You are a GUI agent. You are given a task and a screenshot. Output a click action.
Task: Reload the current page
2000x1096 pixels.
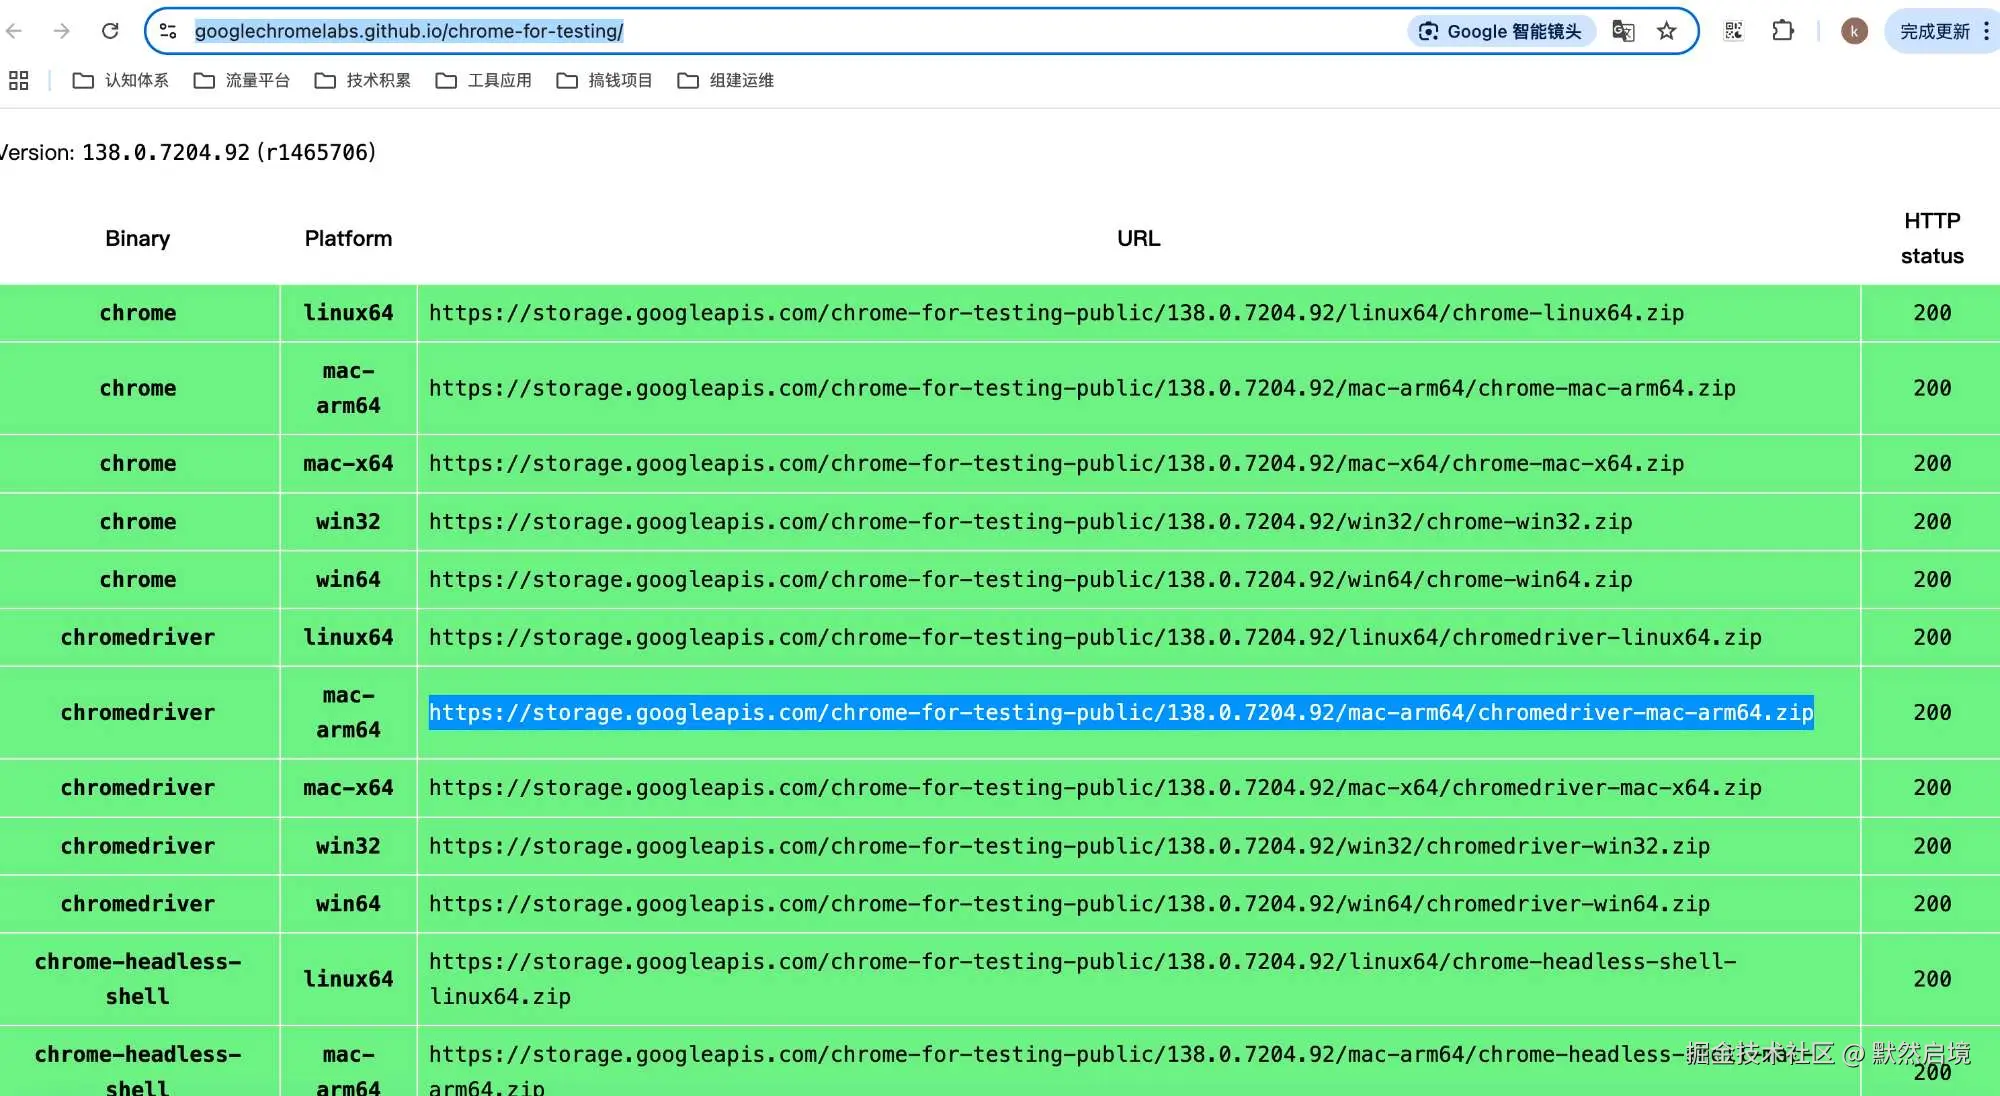point(110,31)
